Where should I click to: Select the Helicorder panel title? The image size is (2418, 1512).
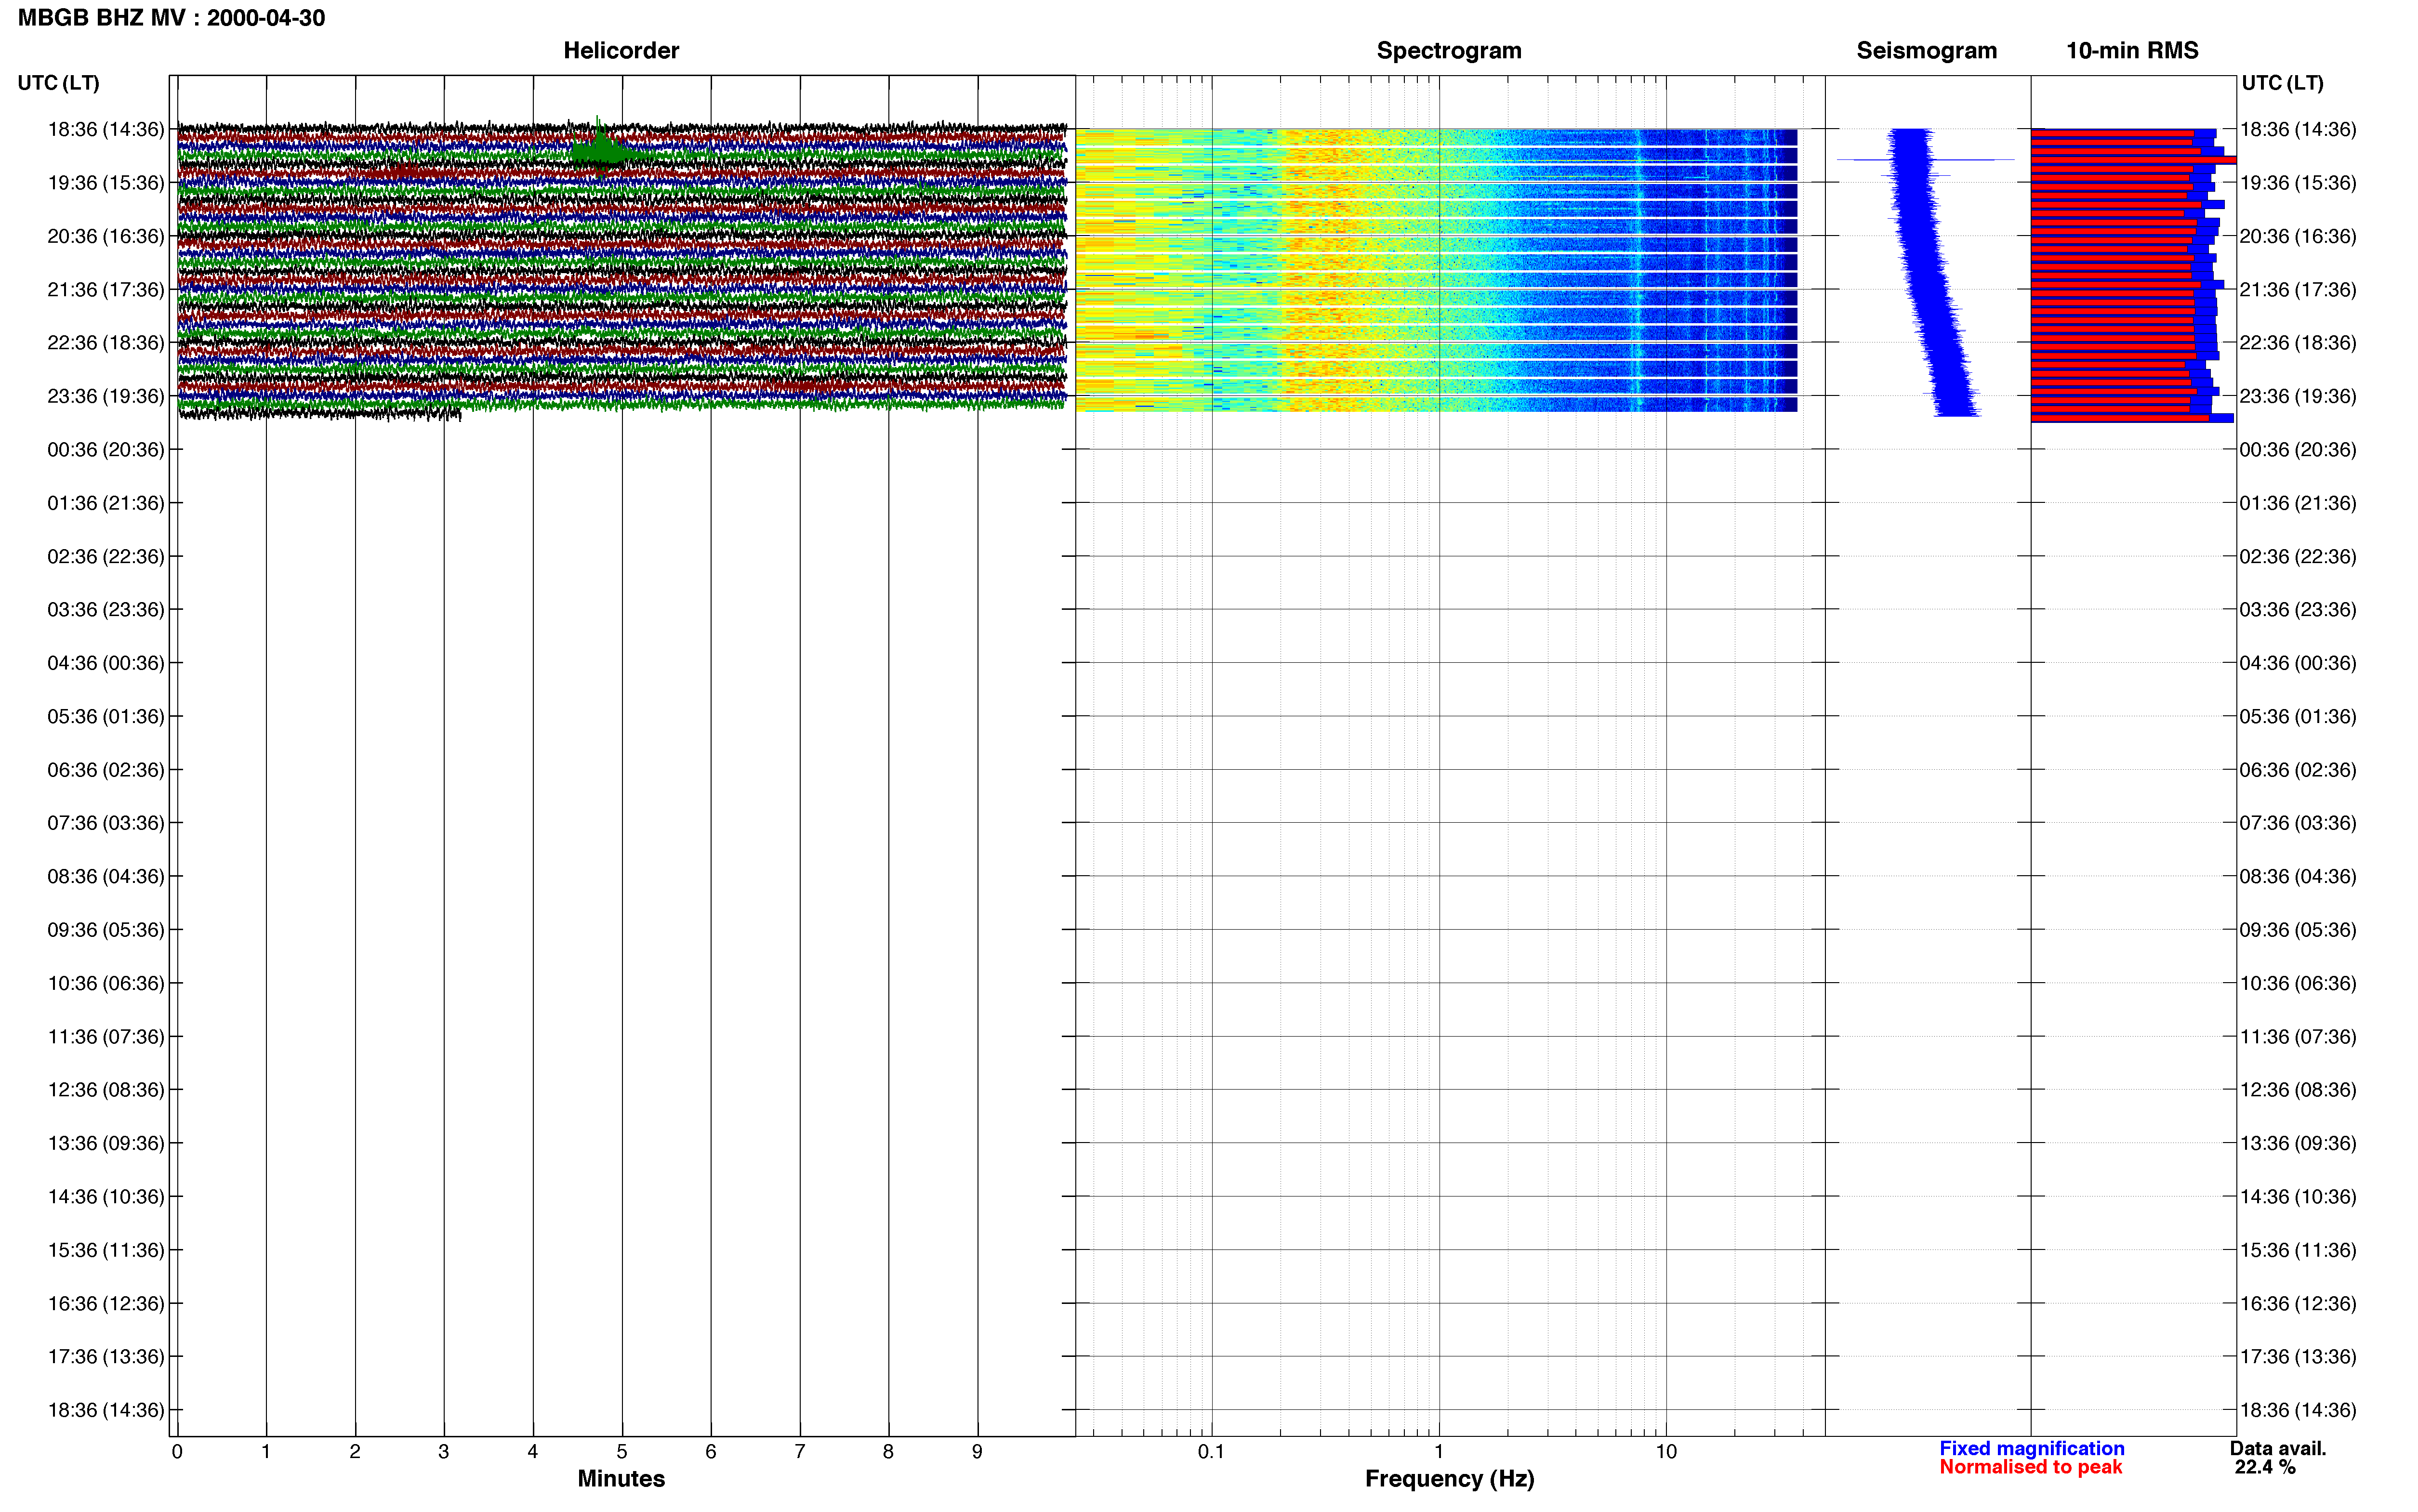tap(621, 50)
